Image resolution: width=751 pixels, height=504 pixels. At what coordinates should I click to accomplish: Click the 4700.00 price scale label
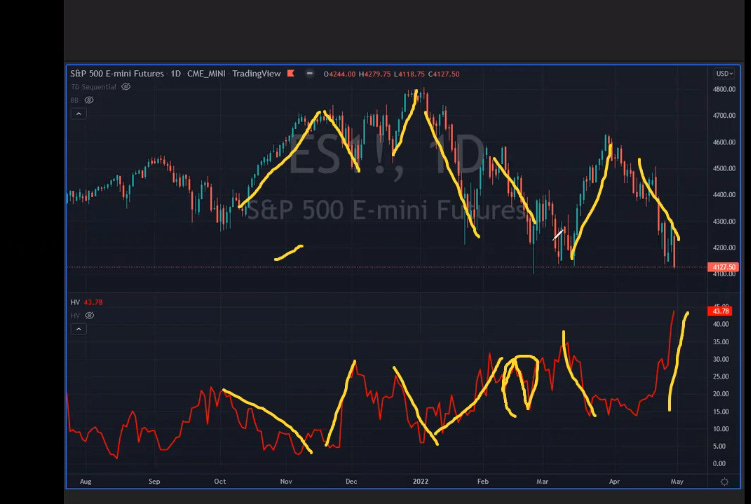[724, 115]
